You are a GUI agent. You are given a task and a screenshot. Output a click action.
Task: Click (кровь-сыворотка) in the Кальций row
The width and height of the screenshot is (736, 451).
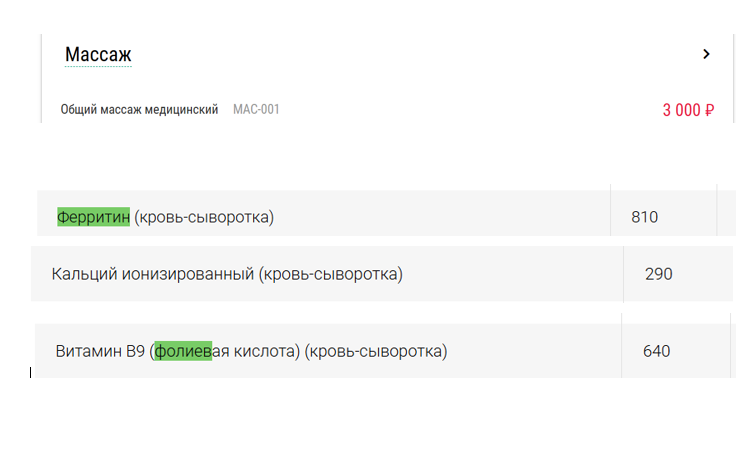pyautogui.click(x=331, y=274)
